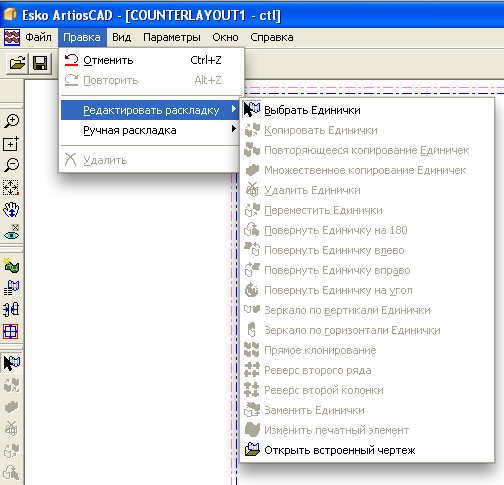Click Повернуть Единичку на 180
The image size is (504, 485).
[x=367, y=230]
